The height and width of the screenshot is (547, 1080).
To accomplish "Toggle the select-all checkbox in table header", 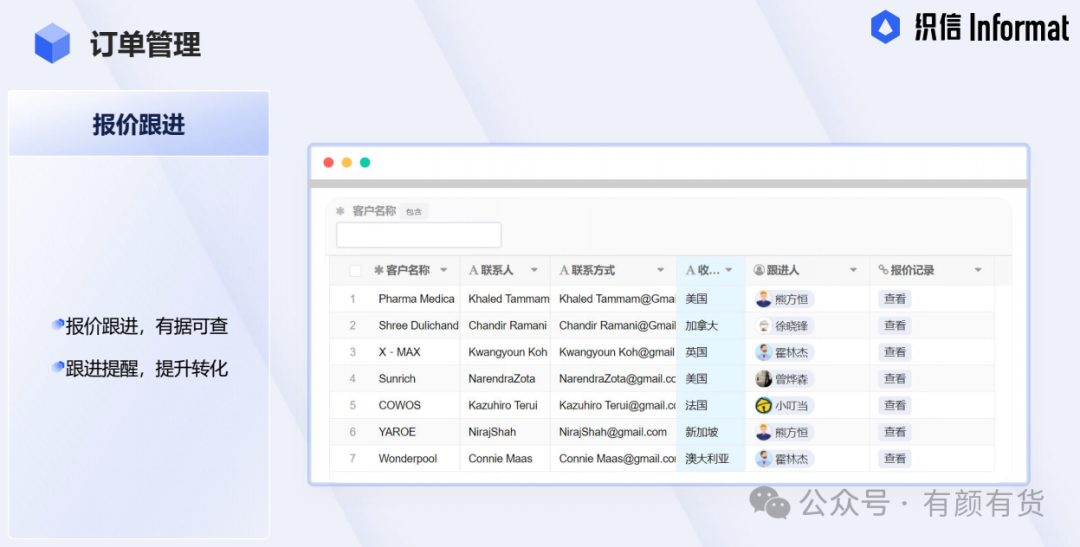I will 355,271.
